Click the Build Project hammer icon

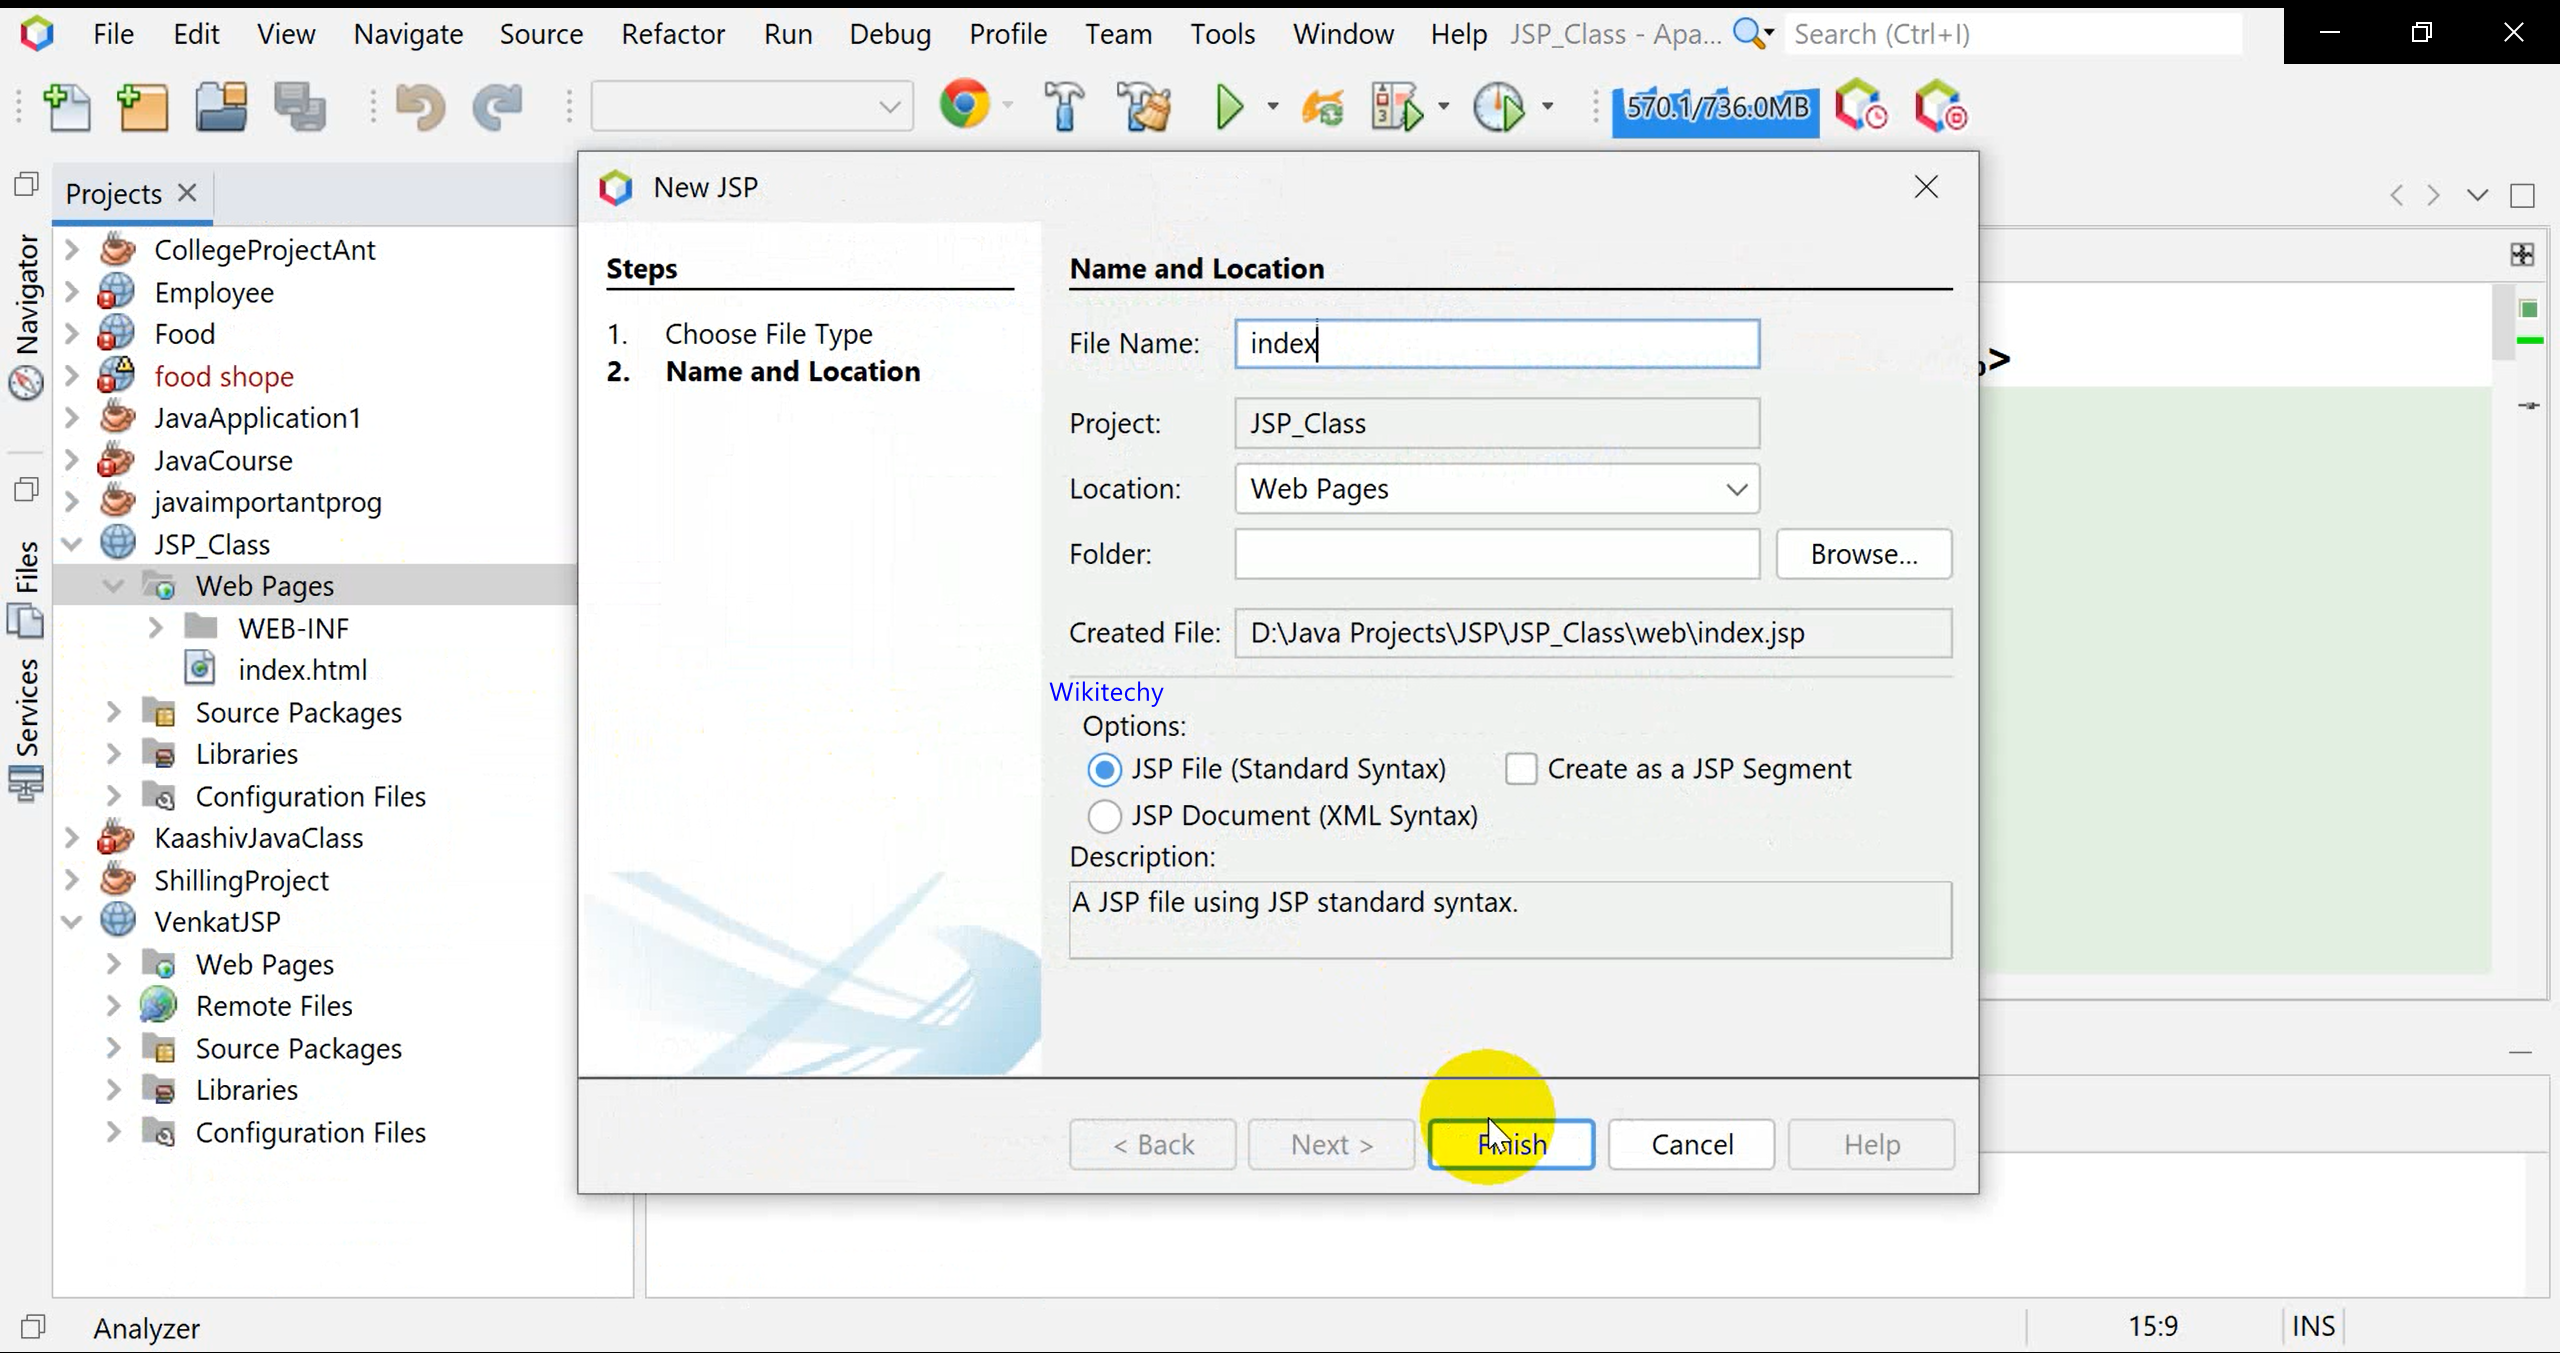pos(1064,107)
